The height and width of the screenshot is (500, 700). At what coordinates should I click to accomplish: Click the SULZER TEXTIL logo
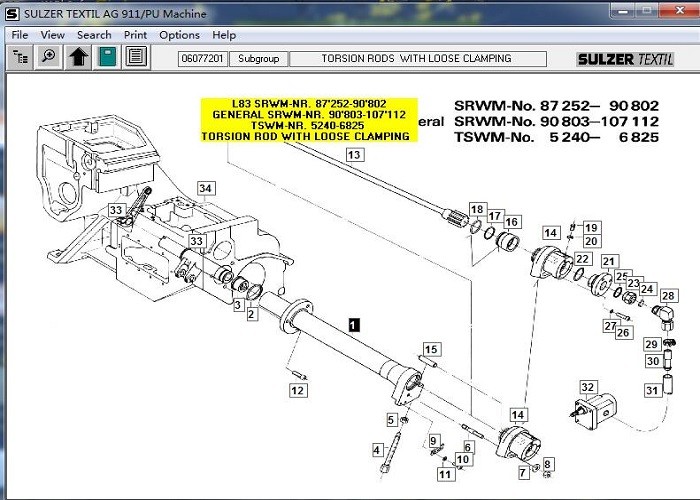[625, 59]
